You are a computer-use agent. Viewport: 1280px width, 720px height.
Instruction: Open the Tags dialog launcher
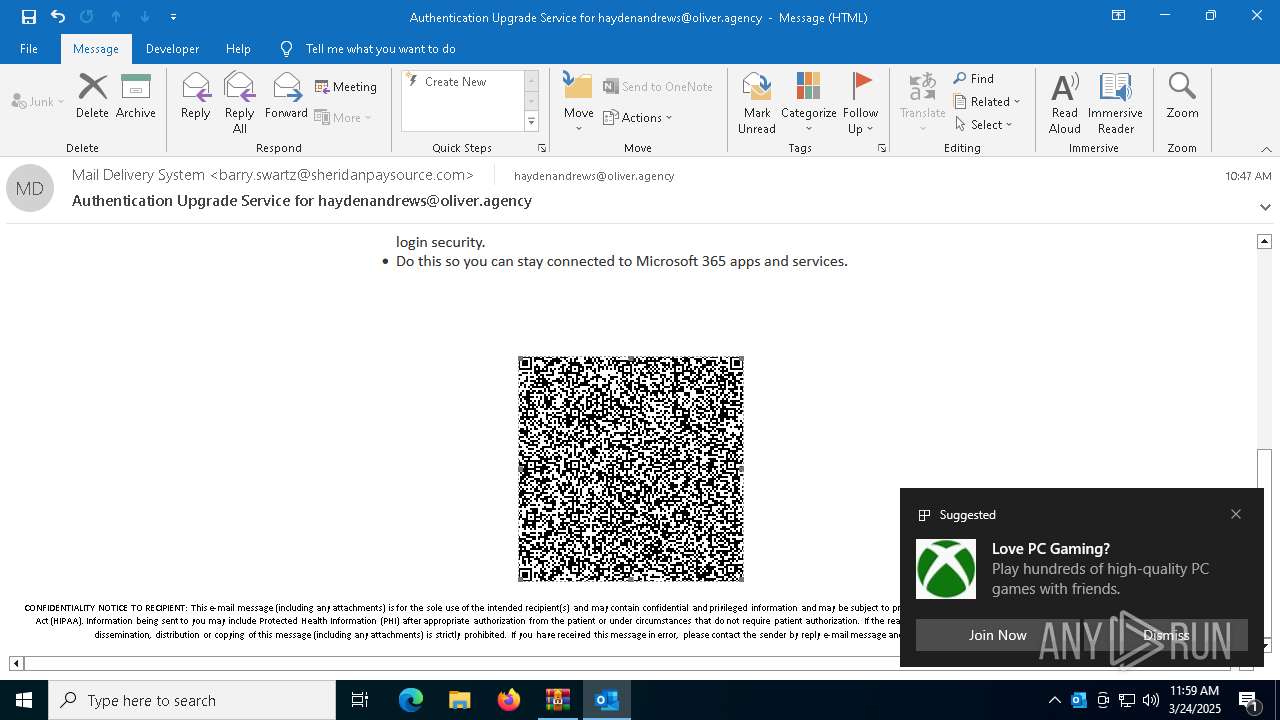pyautogui.click(x=882, y=148)
